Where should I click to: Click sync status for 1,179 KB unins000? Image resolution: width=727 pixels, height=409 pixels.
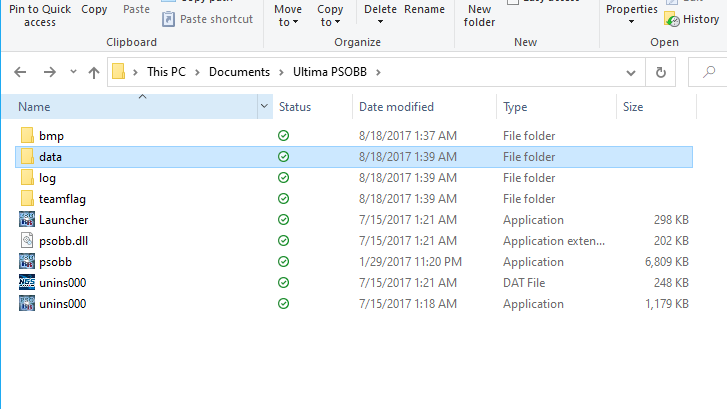283,304
